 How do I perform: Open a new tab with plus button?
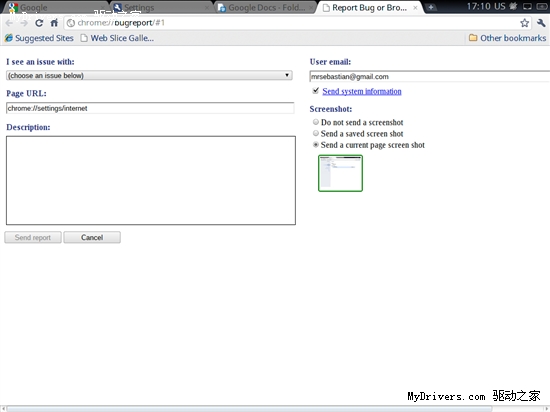point(431,7)
